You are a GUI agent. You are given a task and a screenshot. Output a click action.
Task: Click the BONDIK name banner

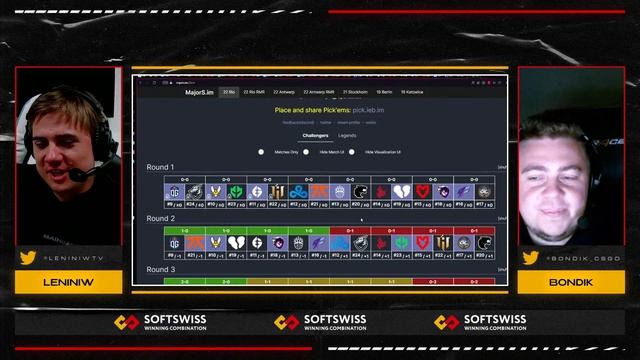(x=571, y=282)
